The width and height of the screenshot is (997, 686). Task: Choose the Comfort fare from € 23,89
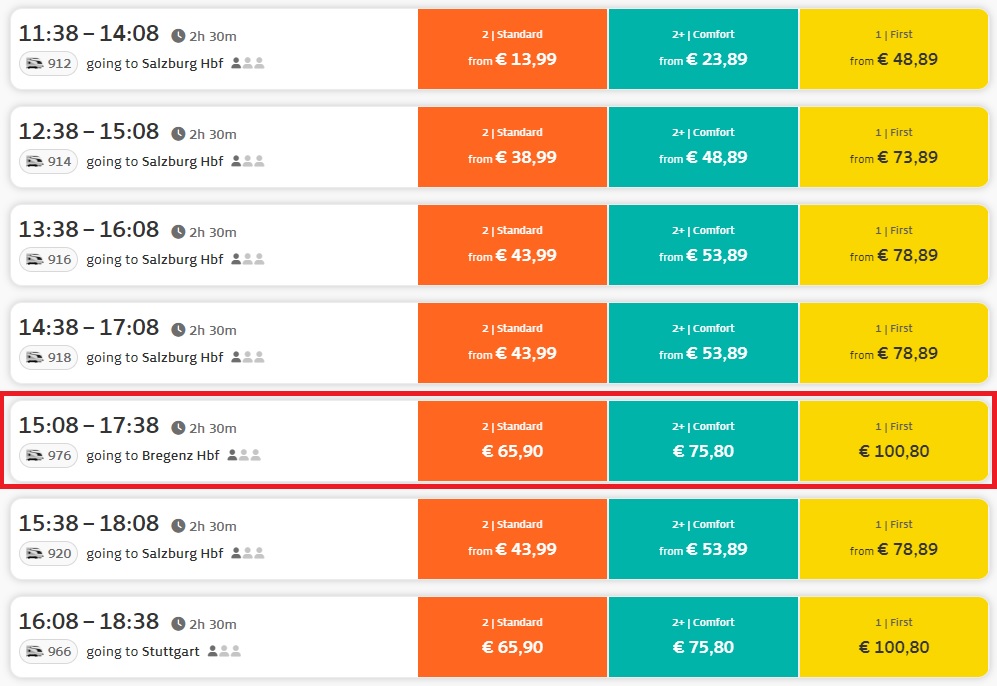pyautogui.click(x=703, y=49)
